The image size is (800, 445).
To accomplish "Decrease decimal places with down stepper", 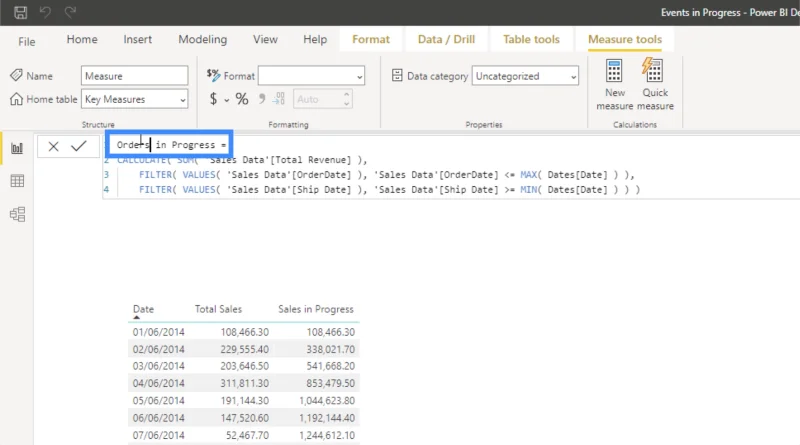I will [x=346, y=104].
